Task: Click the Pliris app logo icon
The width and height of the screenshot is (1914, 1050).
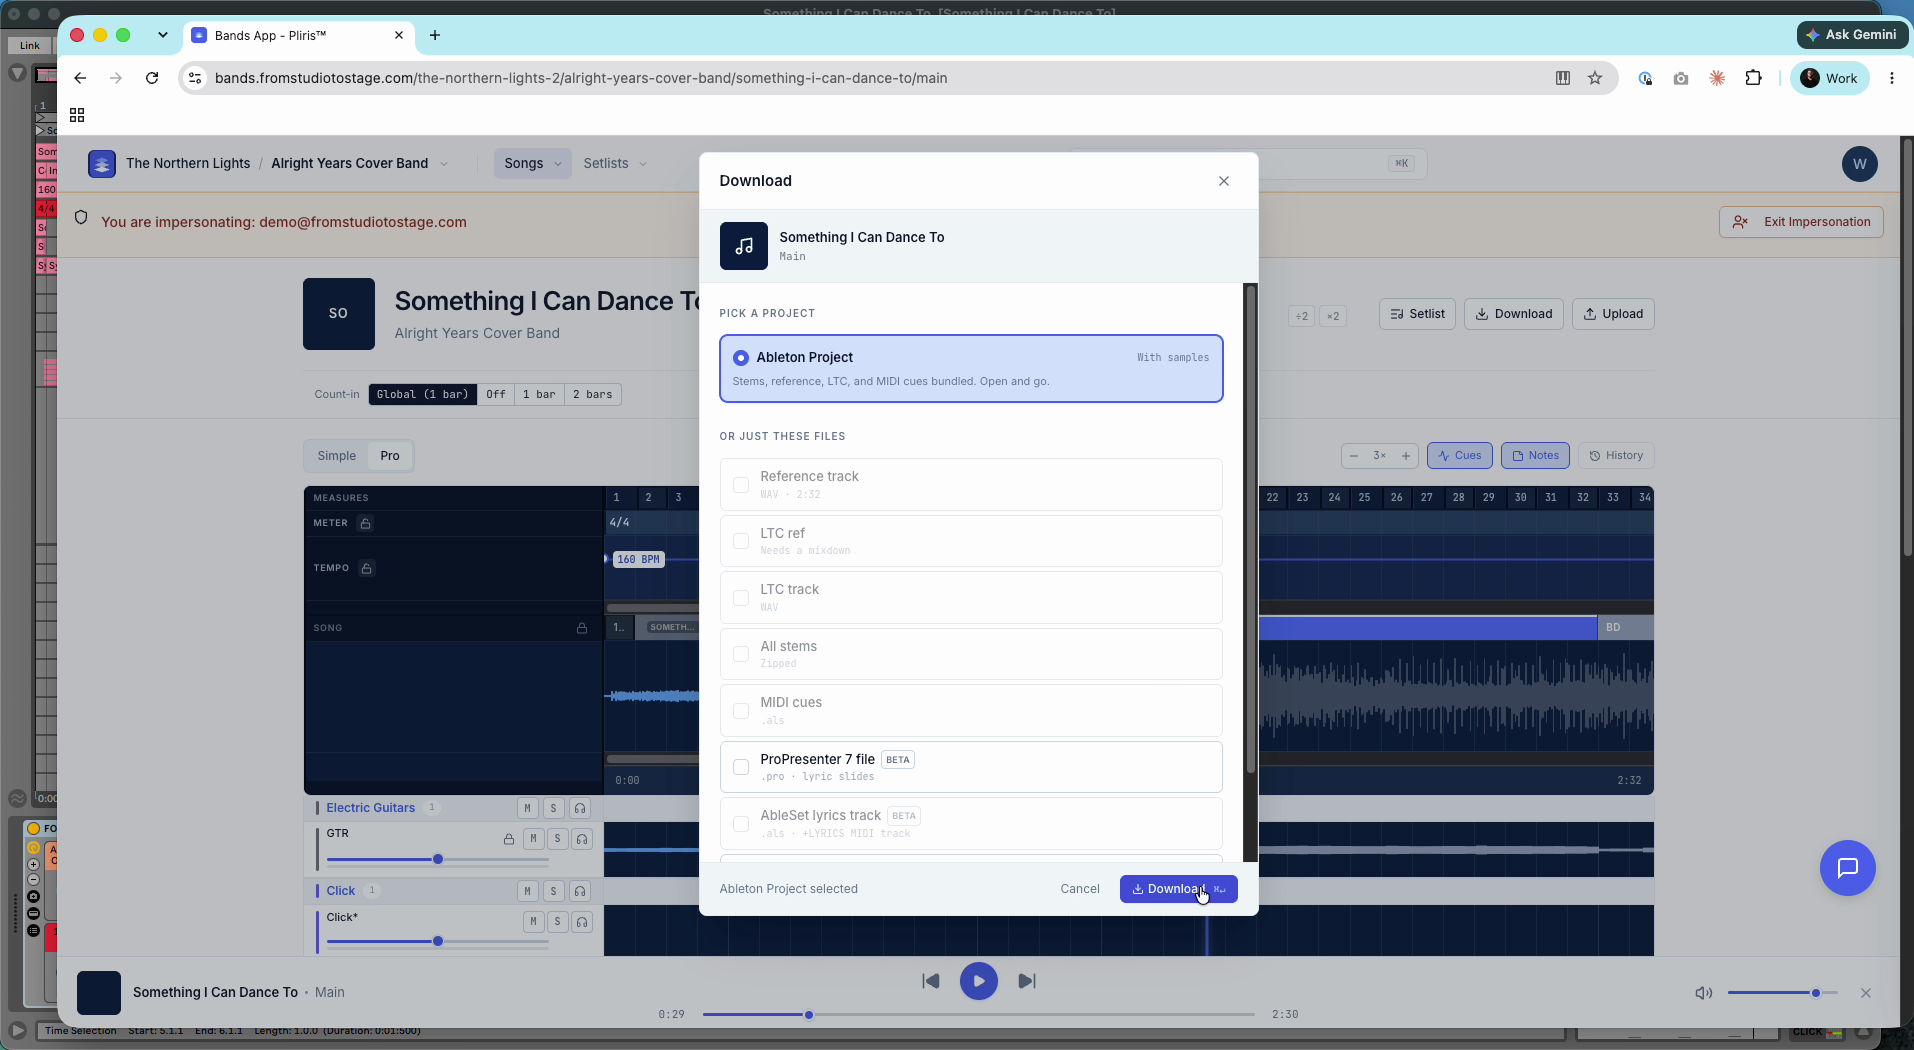Action: point(102,164)
